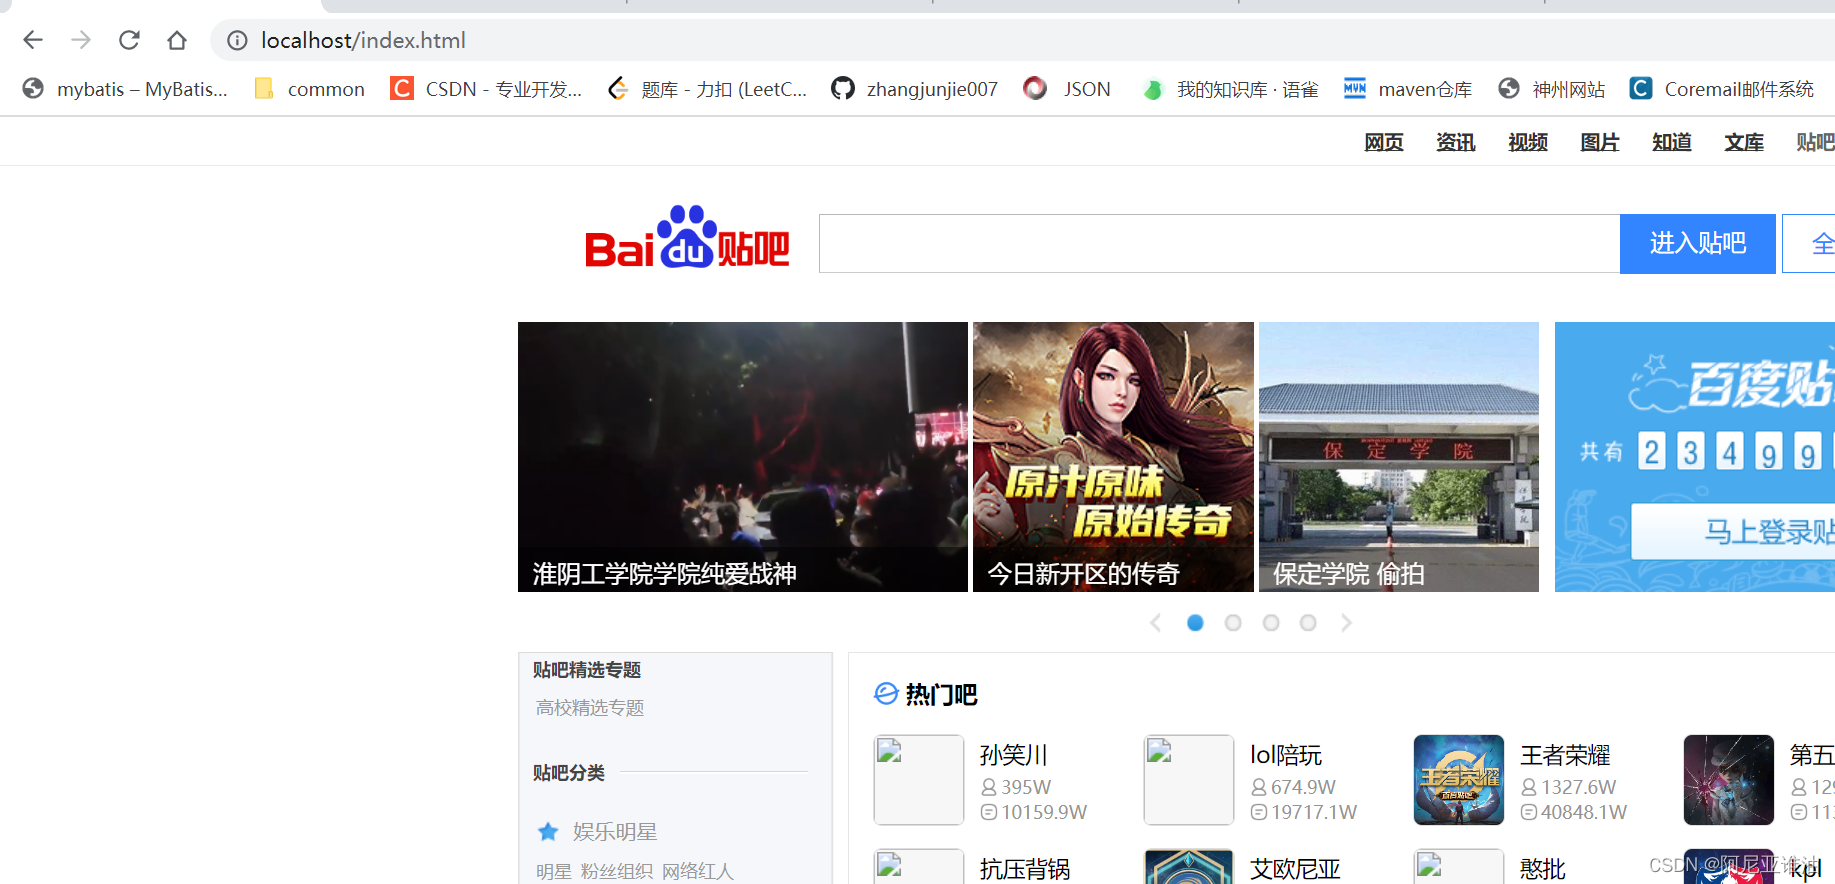The height and width of the screenshot is (884, 1835).
Task: Select the 文库 nav tab
Action: [1744, 142]
